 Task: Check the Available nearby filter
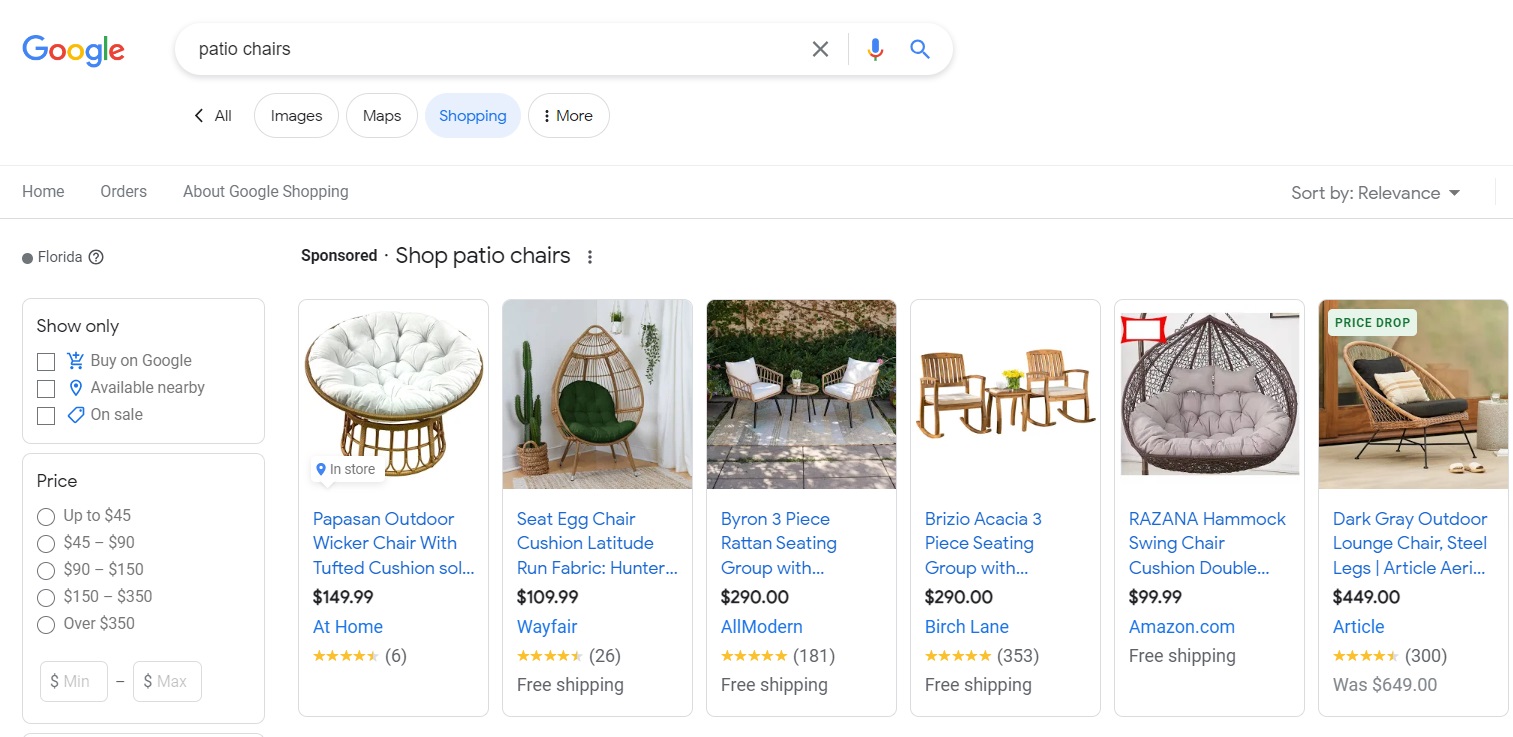coord(46,388)
